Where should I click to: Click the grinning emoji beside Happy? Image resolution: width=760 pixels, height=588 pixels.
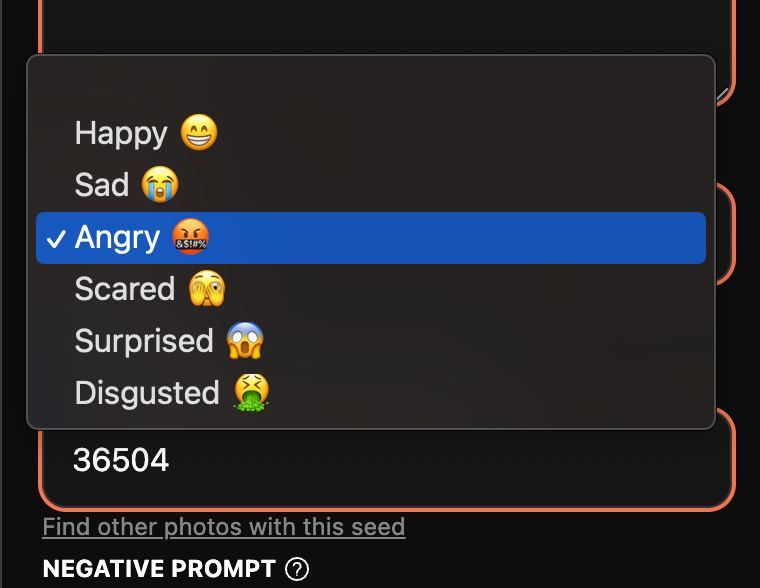pyautogui.click(x=199, y=132)
